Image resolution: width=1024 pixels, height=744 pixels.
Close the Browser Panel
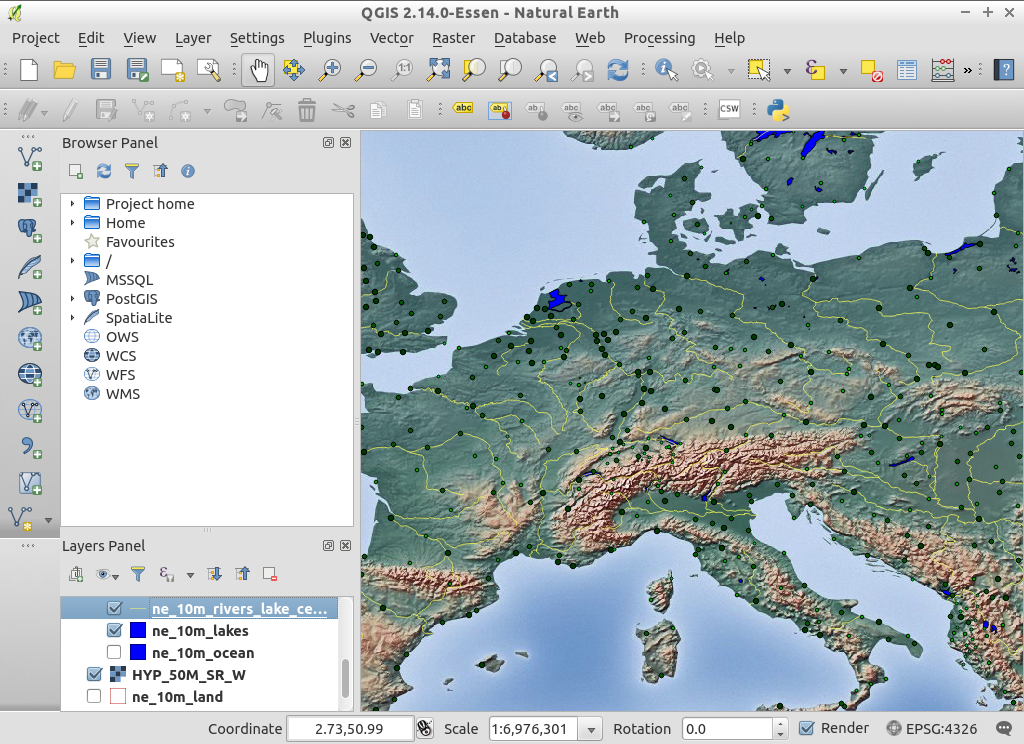(x=345, y=142)
